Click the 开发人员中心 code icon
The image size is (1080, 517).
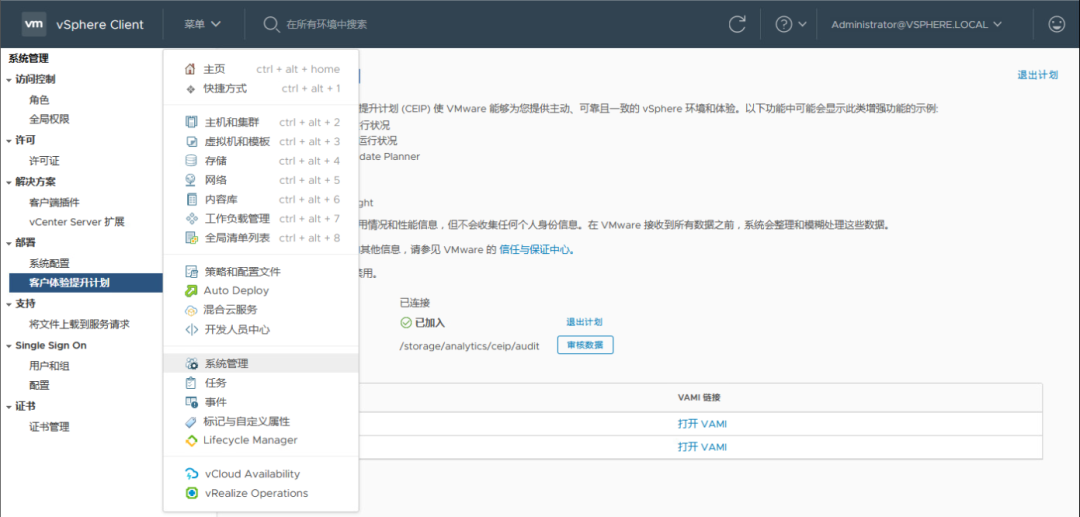[x=191, y=330]
